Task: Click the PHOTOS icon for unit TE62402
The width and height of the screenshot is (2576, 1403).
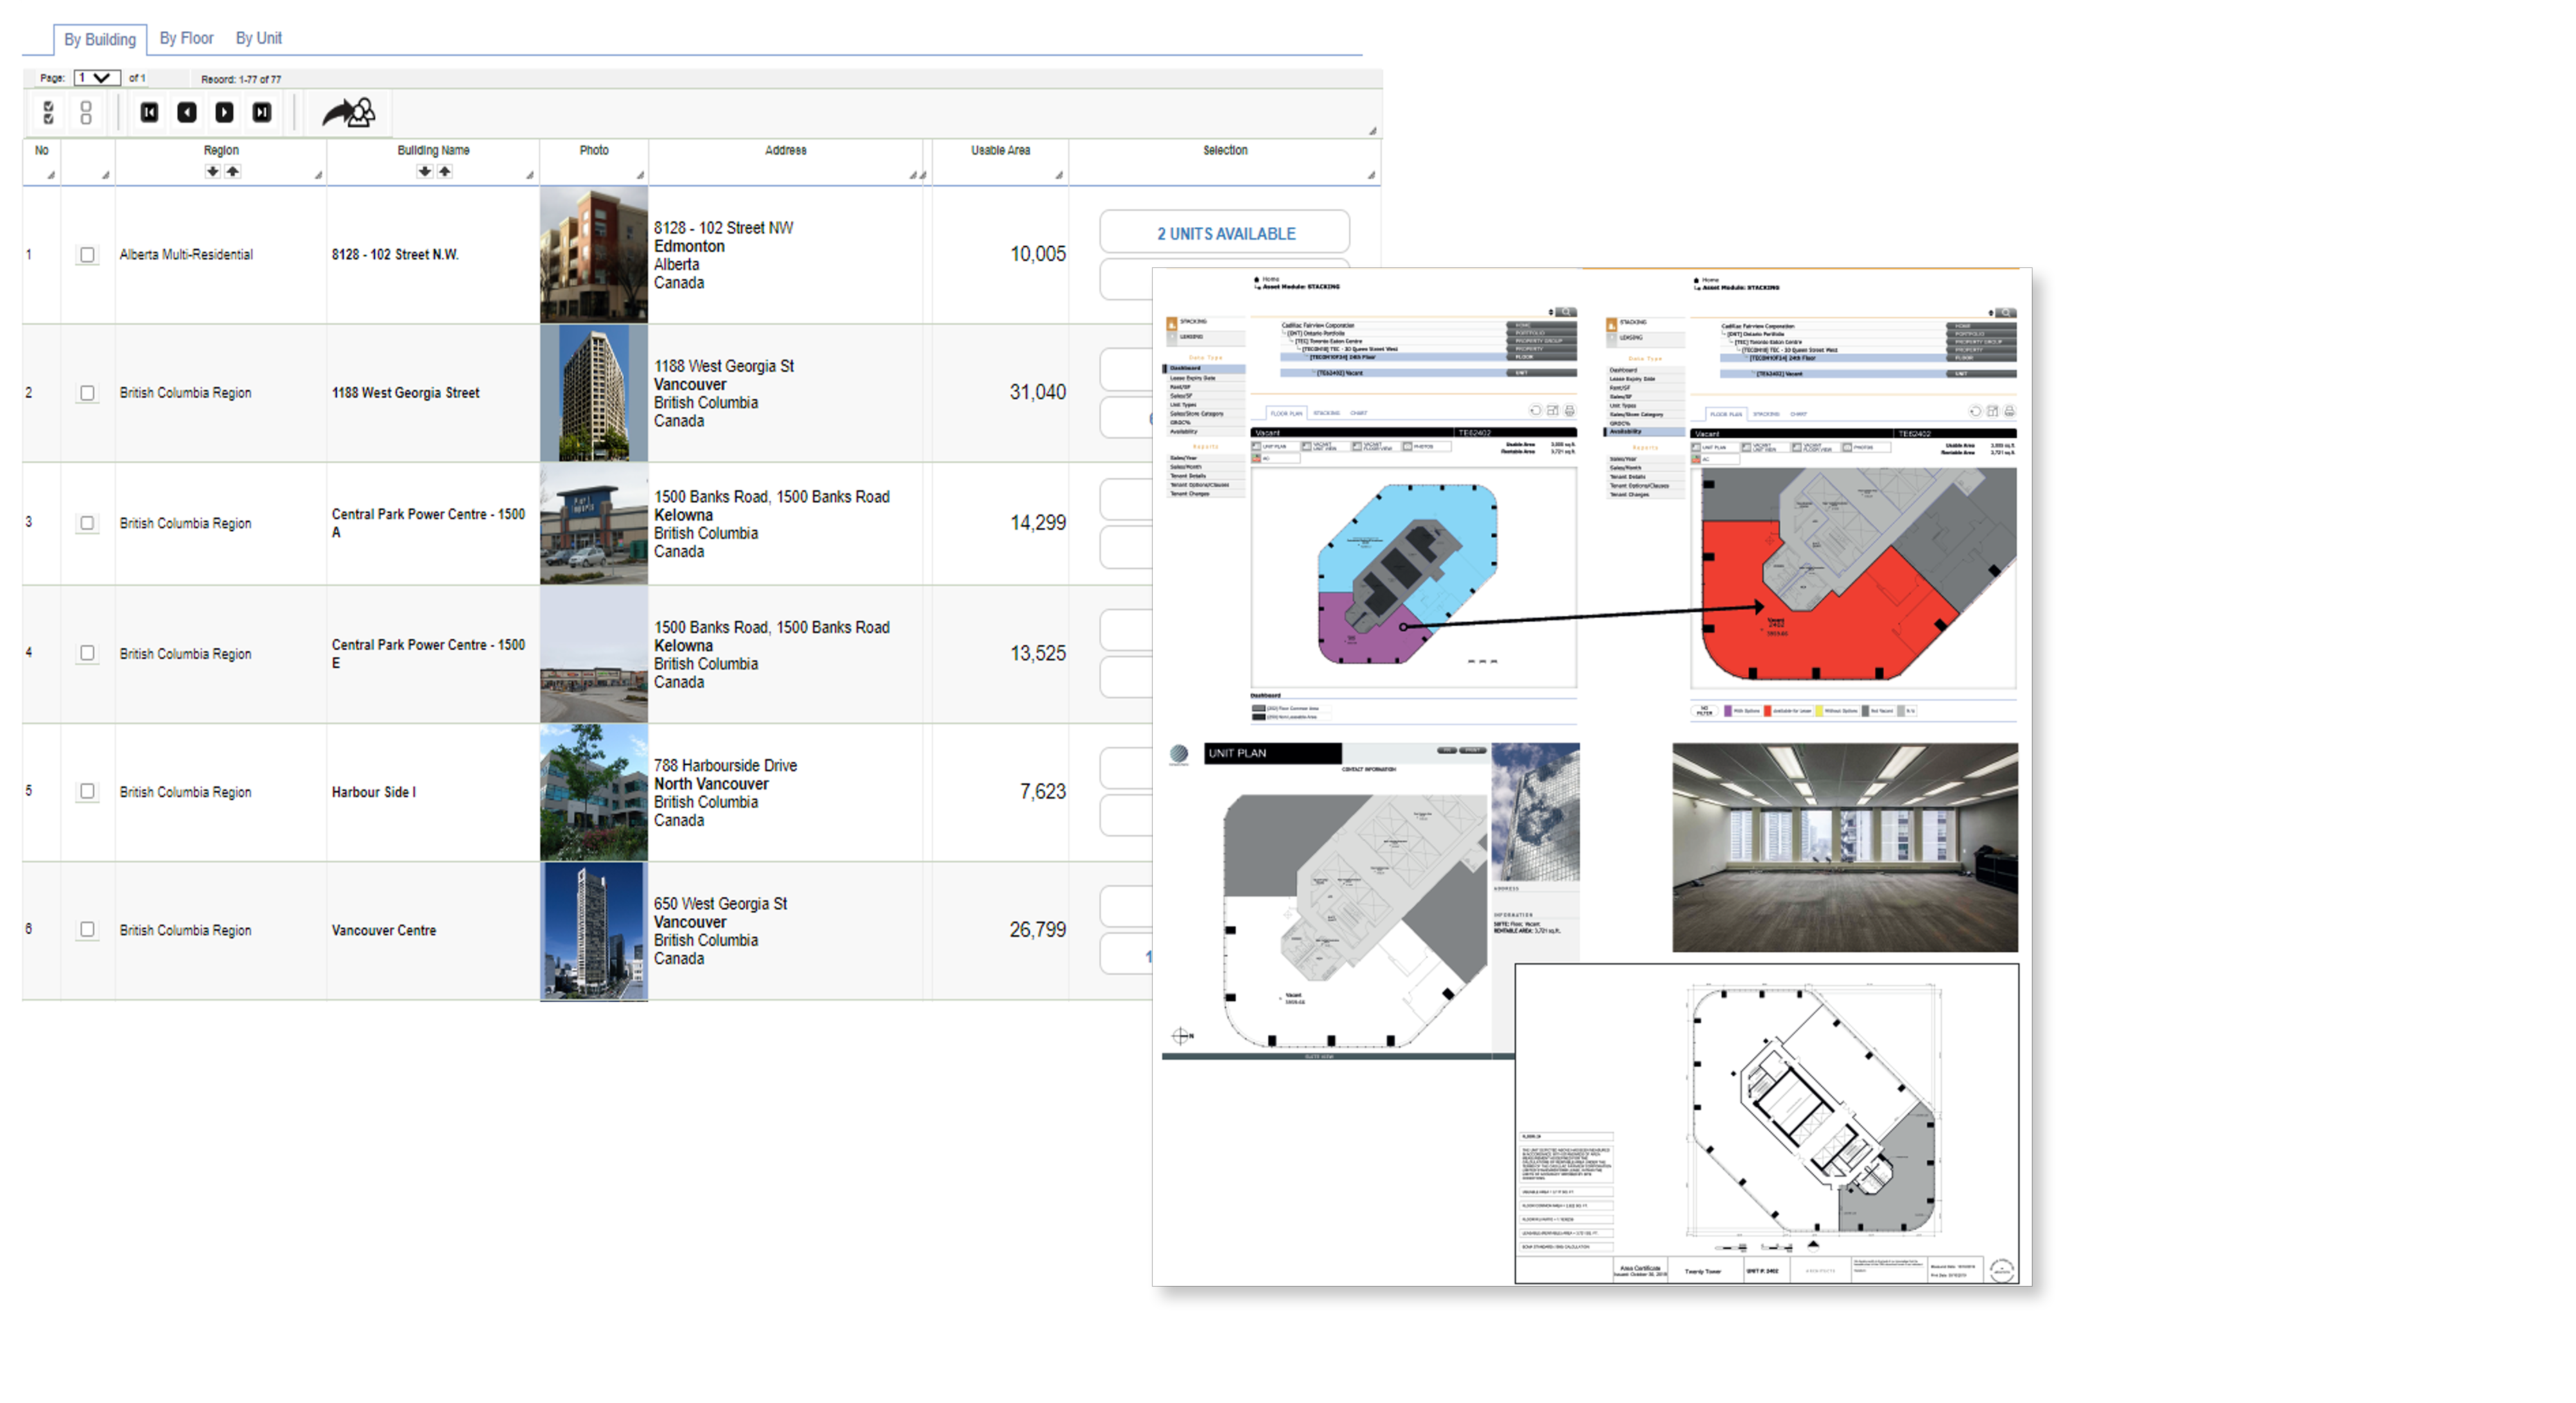Action: (1409, 447)
